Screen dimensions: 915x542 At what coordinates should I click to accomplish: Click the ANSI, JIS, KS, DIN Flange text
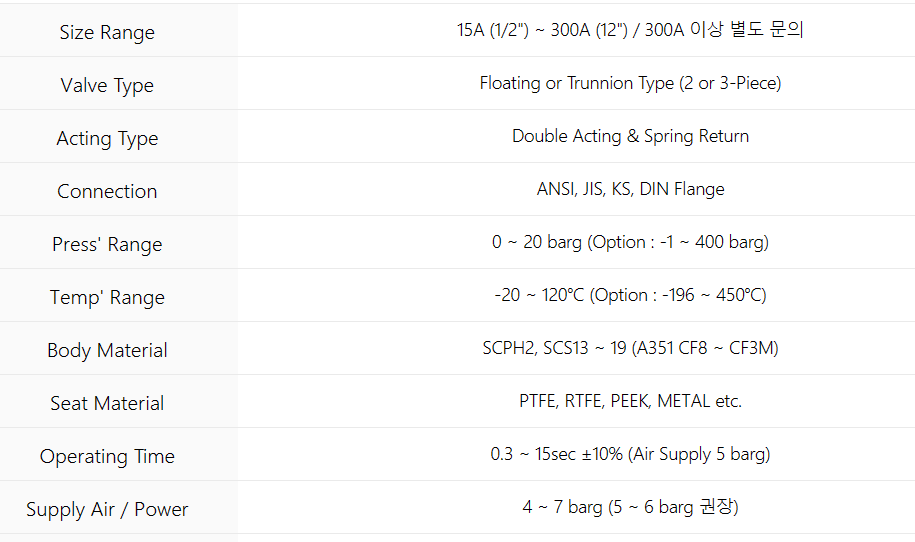[630, 189]
